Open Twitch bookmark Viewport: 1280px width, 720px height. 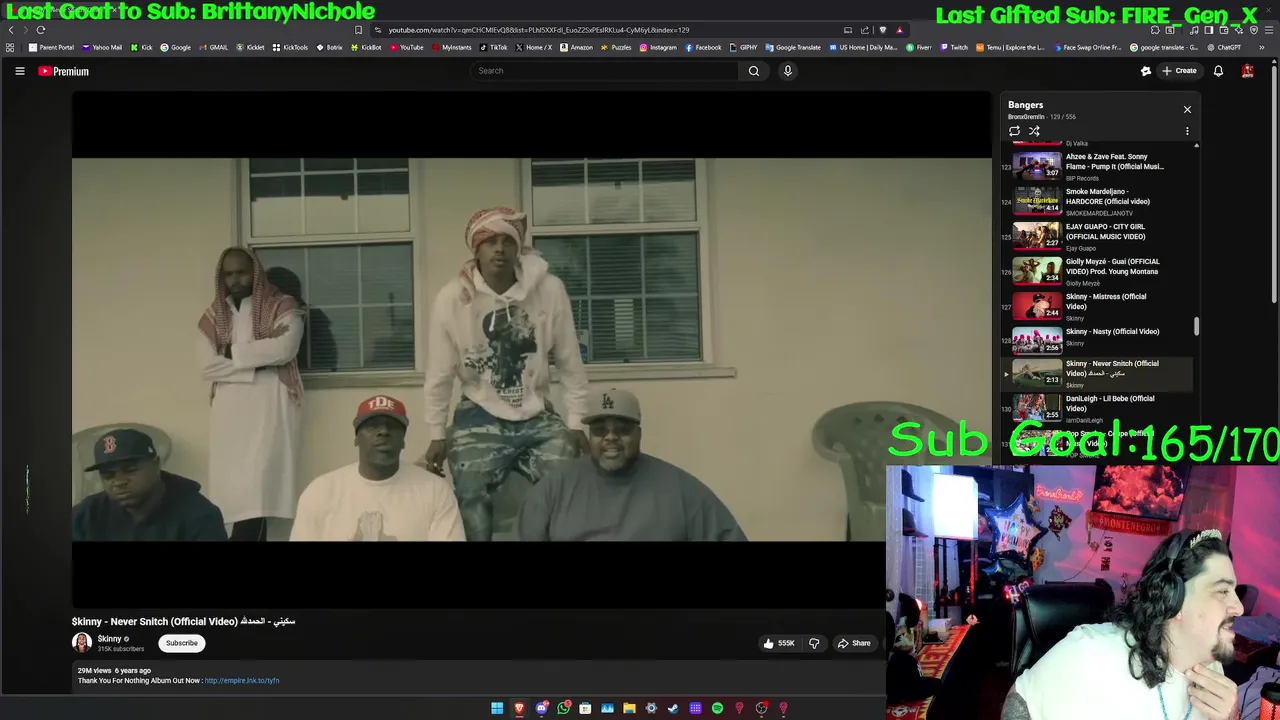tap(954, 47)
